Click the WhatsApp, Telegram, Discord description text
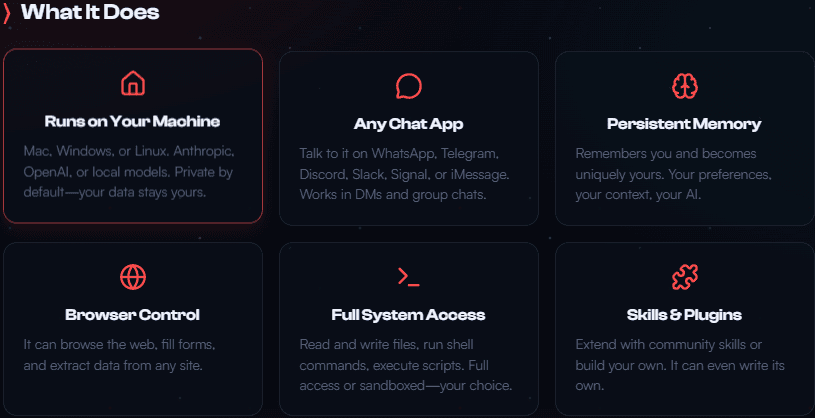The height and width of the screenshot is (418, 815). pyautogui.click(x=405, y=174)
